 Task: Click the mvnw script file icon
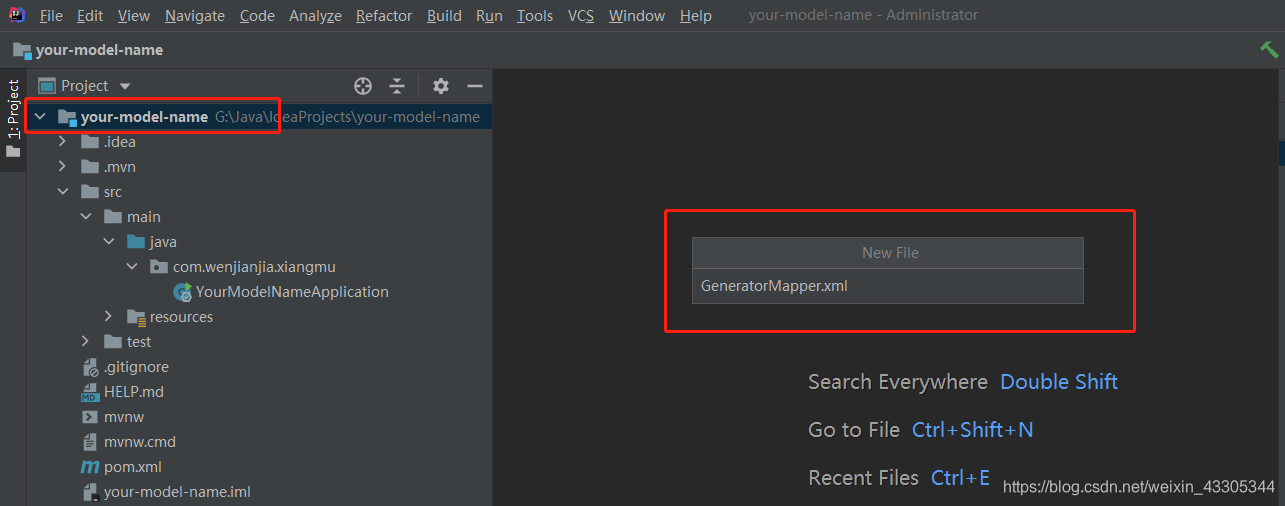click(x=90, y=417)
